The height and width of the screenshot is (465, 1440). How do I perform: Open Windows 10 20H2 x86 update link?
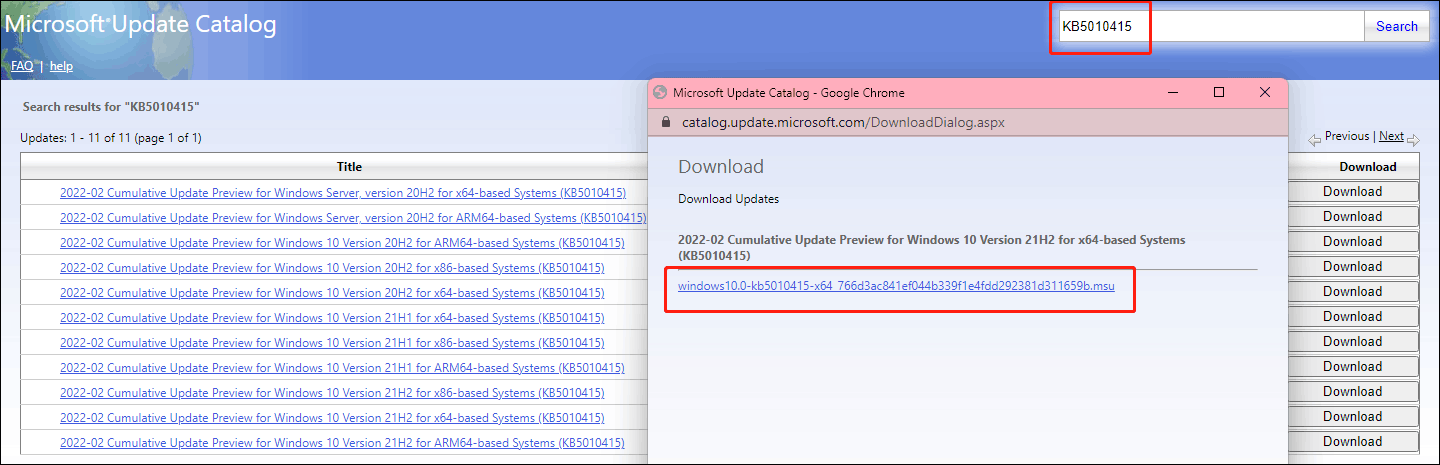332,268
